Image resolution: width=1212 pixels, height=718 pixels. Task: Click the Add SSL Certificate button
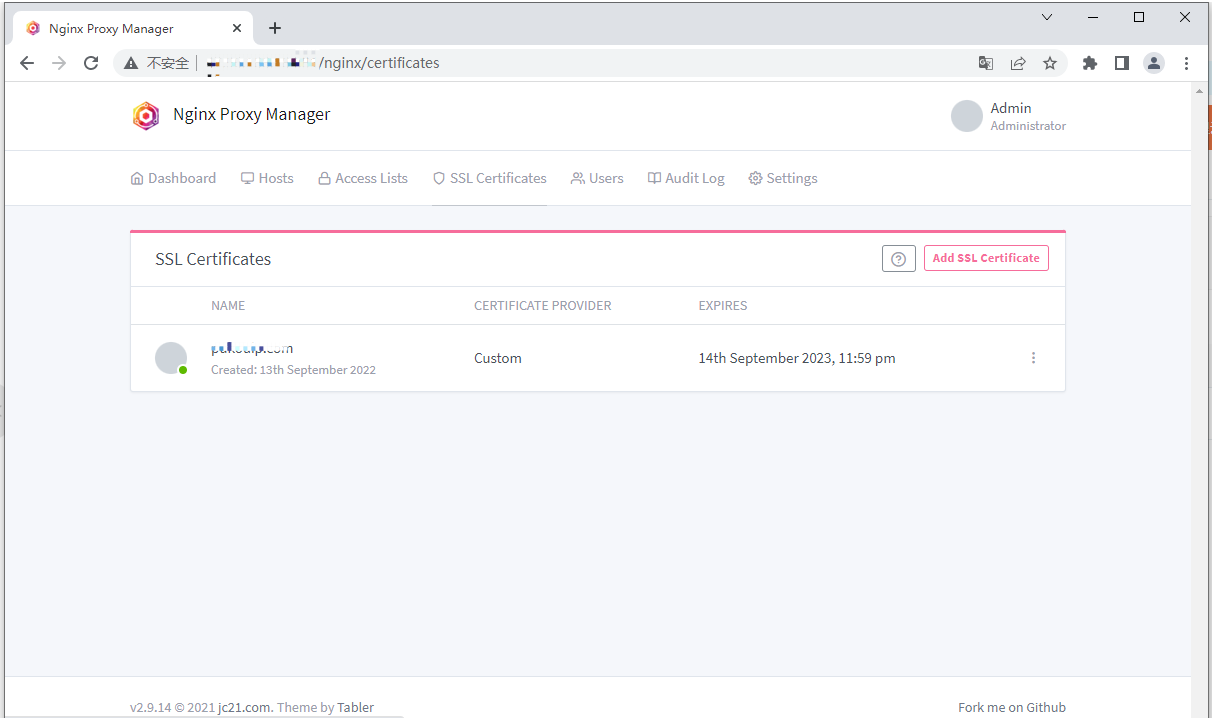click(x=985, y=258)
